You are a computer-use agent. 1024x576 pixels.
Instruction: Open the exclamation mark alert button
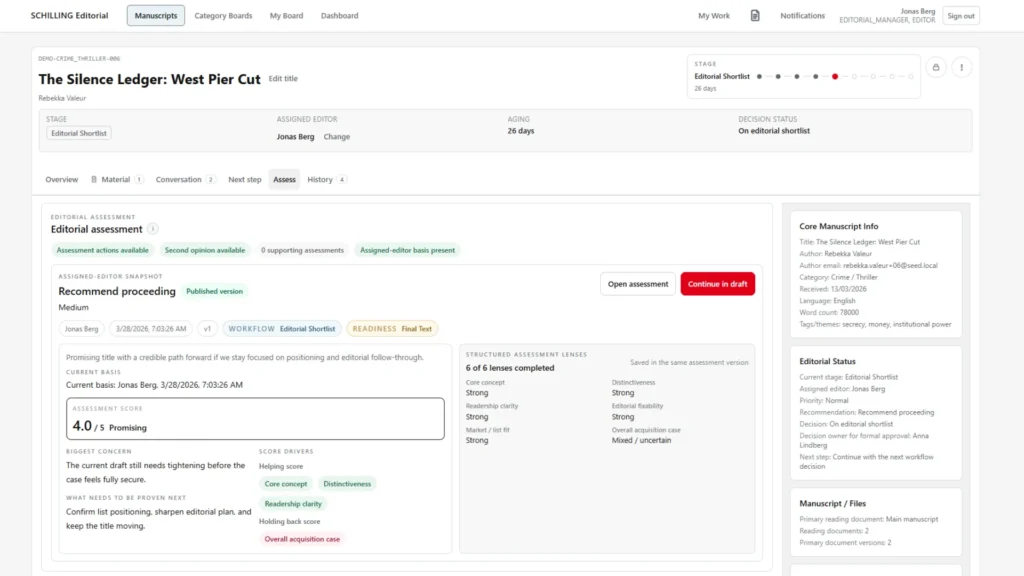(962, 67)
